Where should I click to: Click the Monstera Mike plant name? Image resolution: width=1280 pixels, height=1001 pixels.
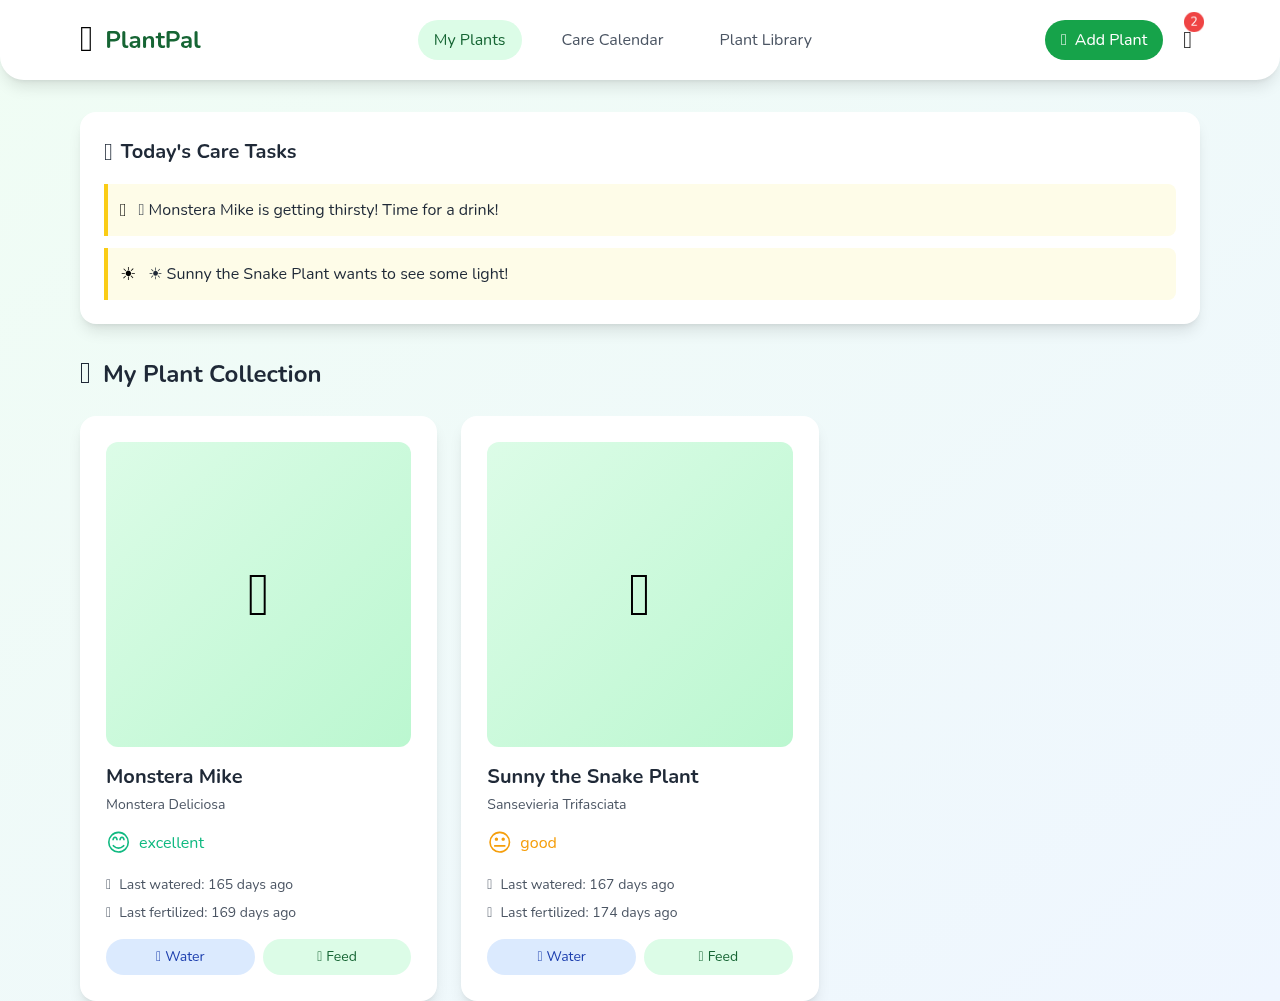174,776
